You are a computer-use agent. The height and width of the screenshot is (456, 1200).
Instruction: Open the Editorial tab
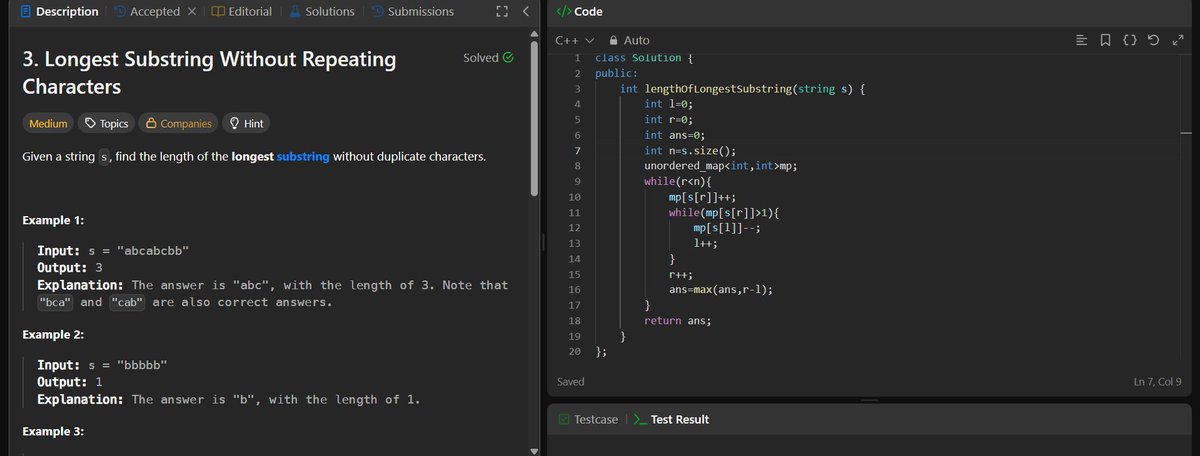[x=241, y=11]
